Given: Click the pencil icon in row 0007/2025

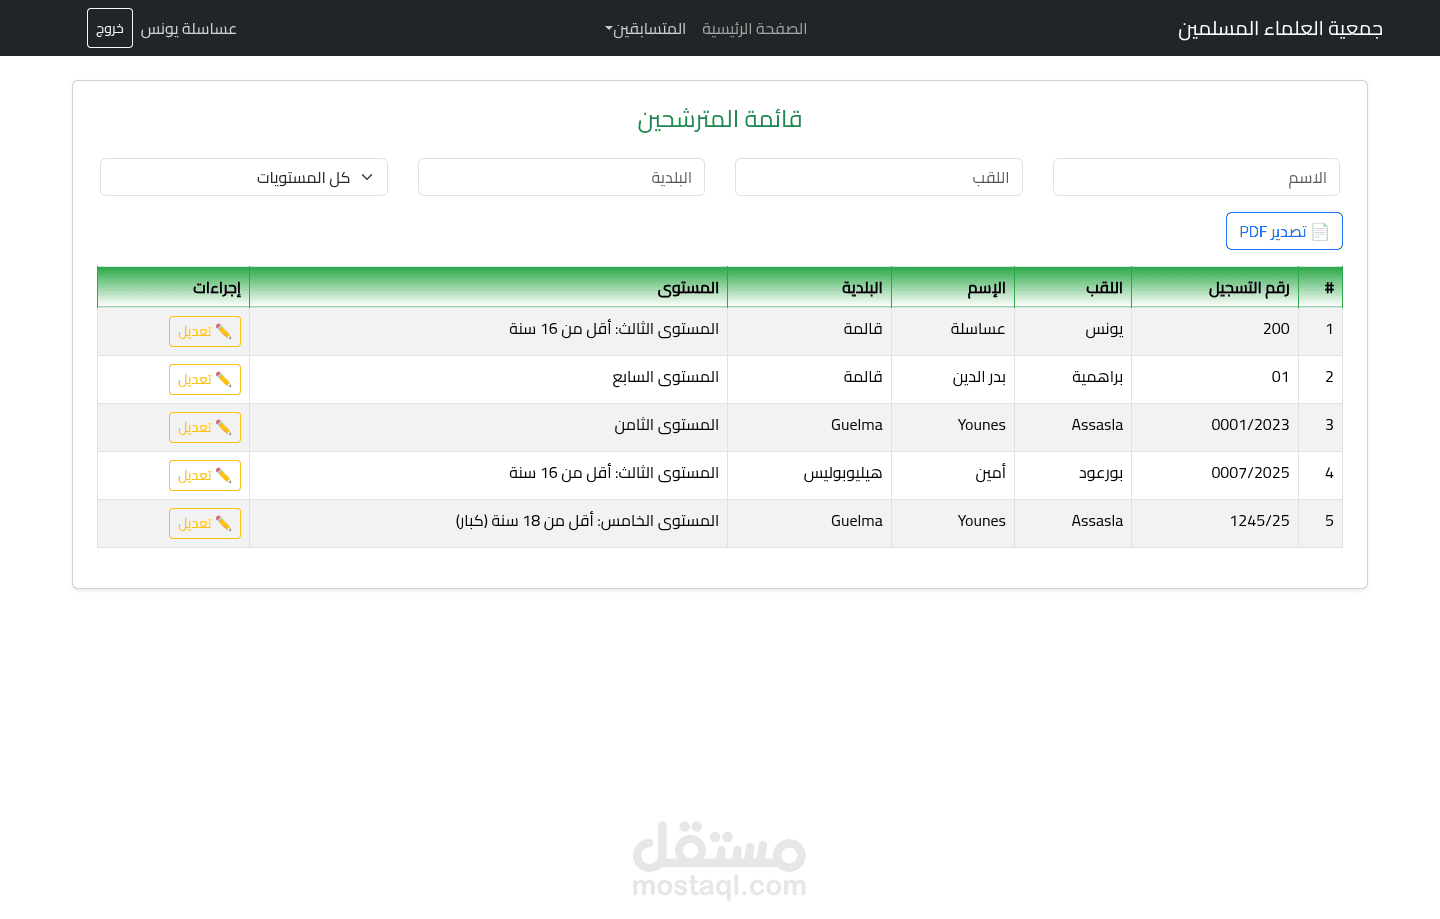Looking at the screenshot, I should tap(223, 475).
